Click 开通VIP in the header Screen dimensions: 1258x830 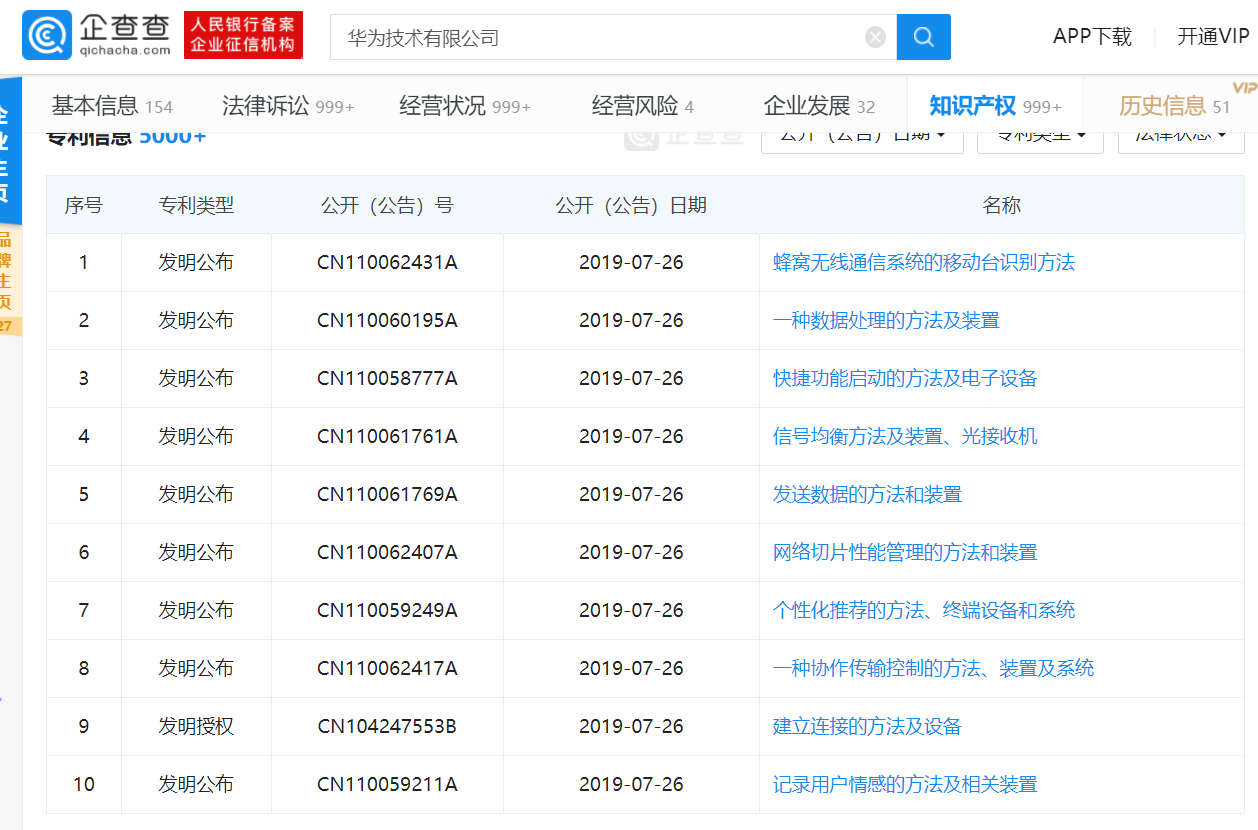(1213, 37)
